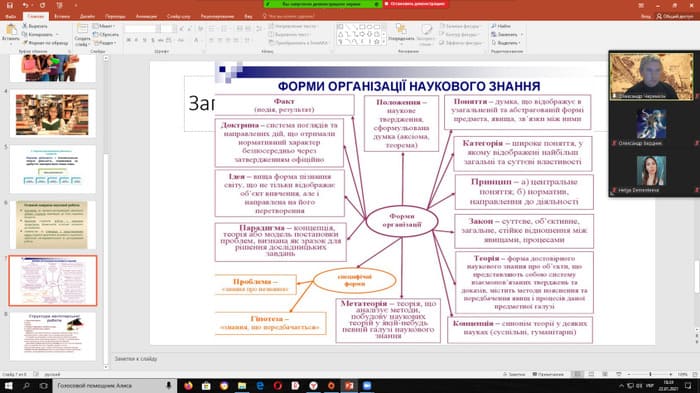Open the Replace (Заменить) dropdown arrow
The image size is (700, 393).
pyautogui.click(x=522, y=34)
